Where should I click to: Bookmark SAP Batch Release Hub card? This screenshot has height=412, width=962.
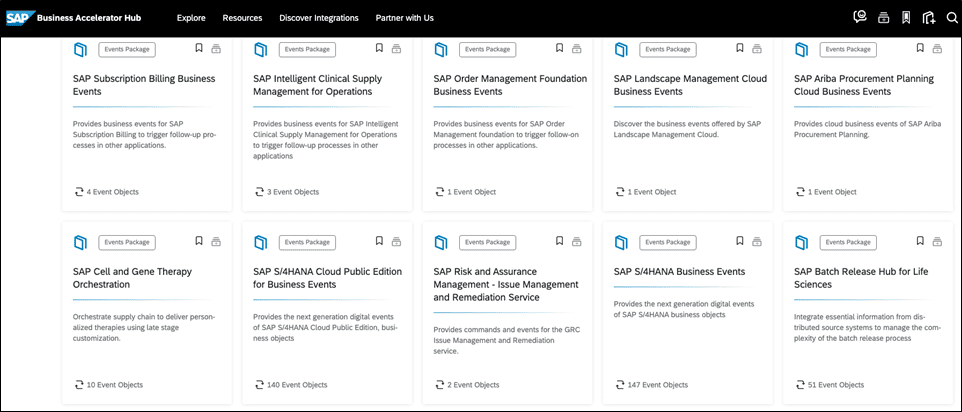pyautogui.click(x=920, y=241)
